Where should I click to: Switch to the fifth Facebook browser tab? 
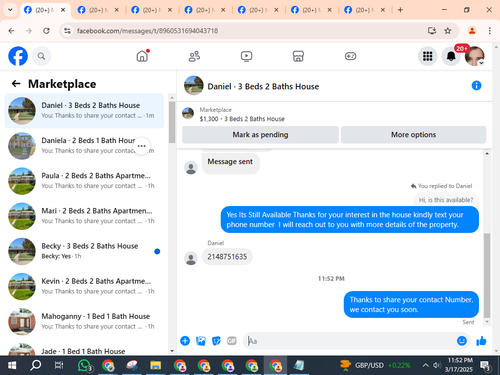click(258, 10)
